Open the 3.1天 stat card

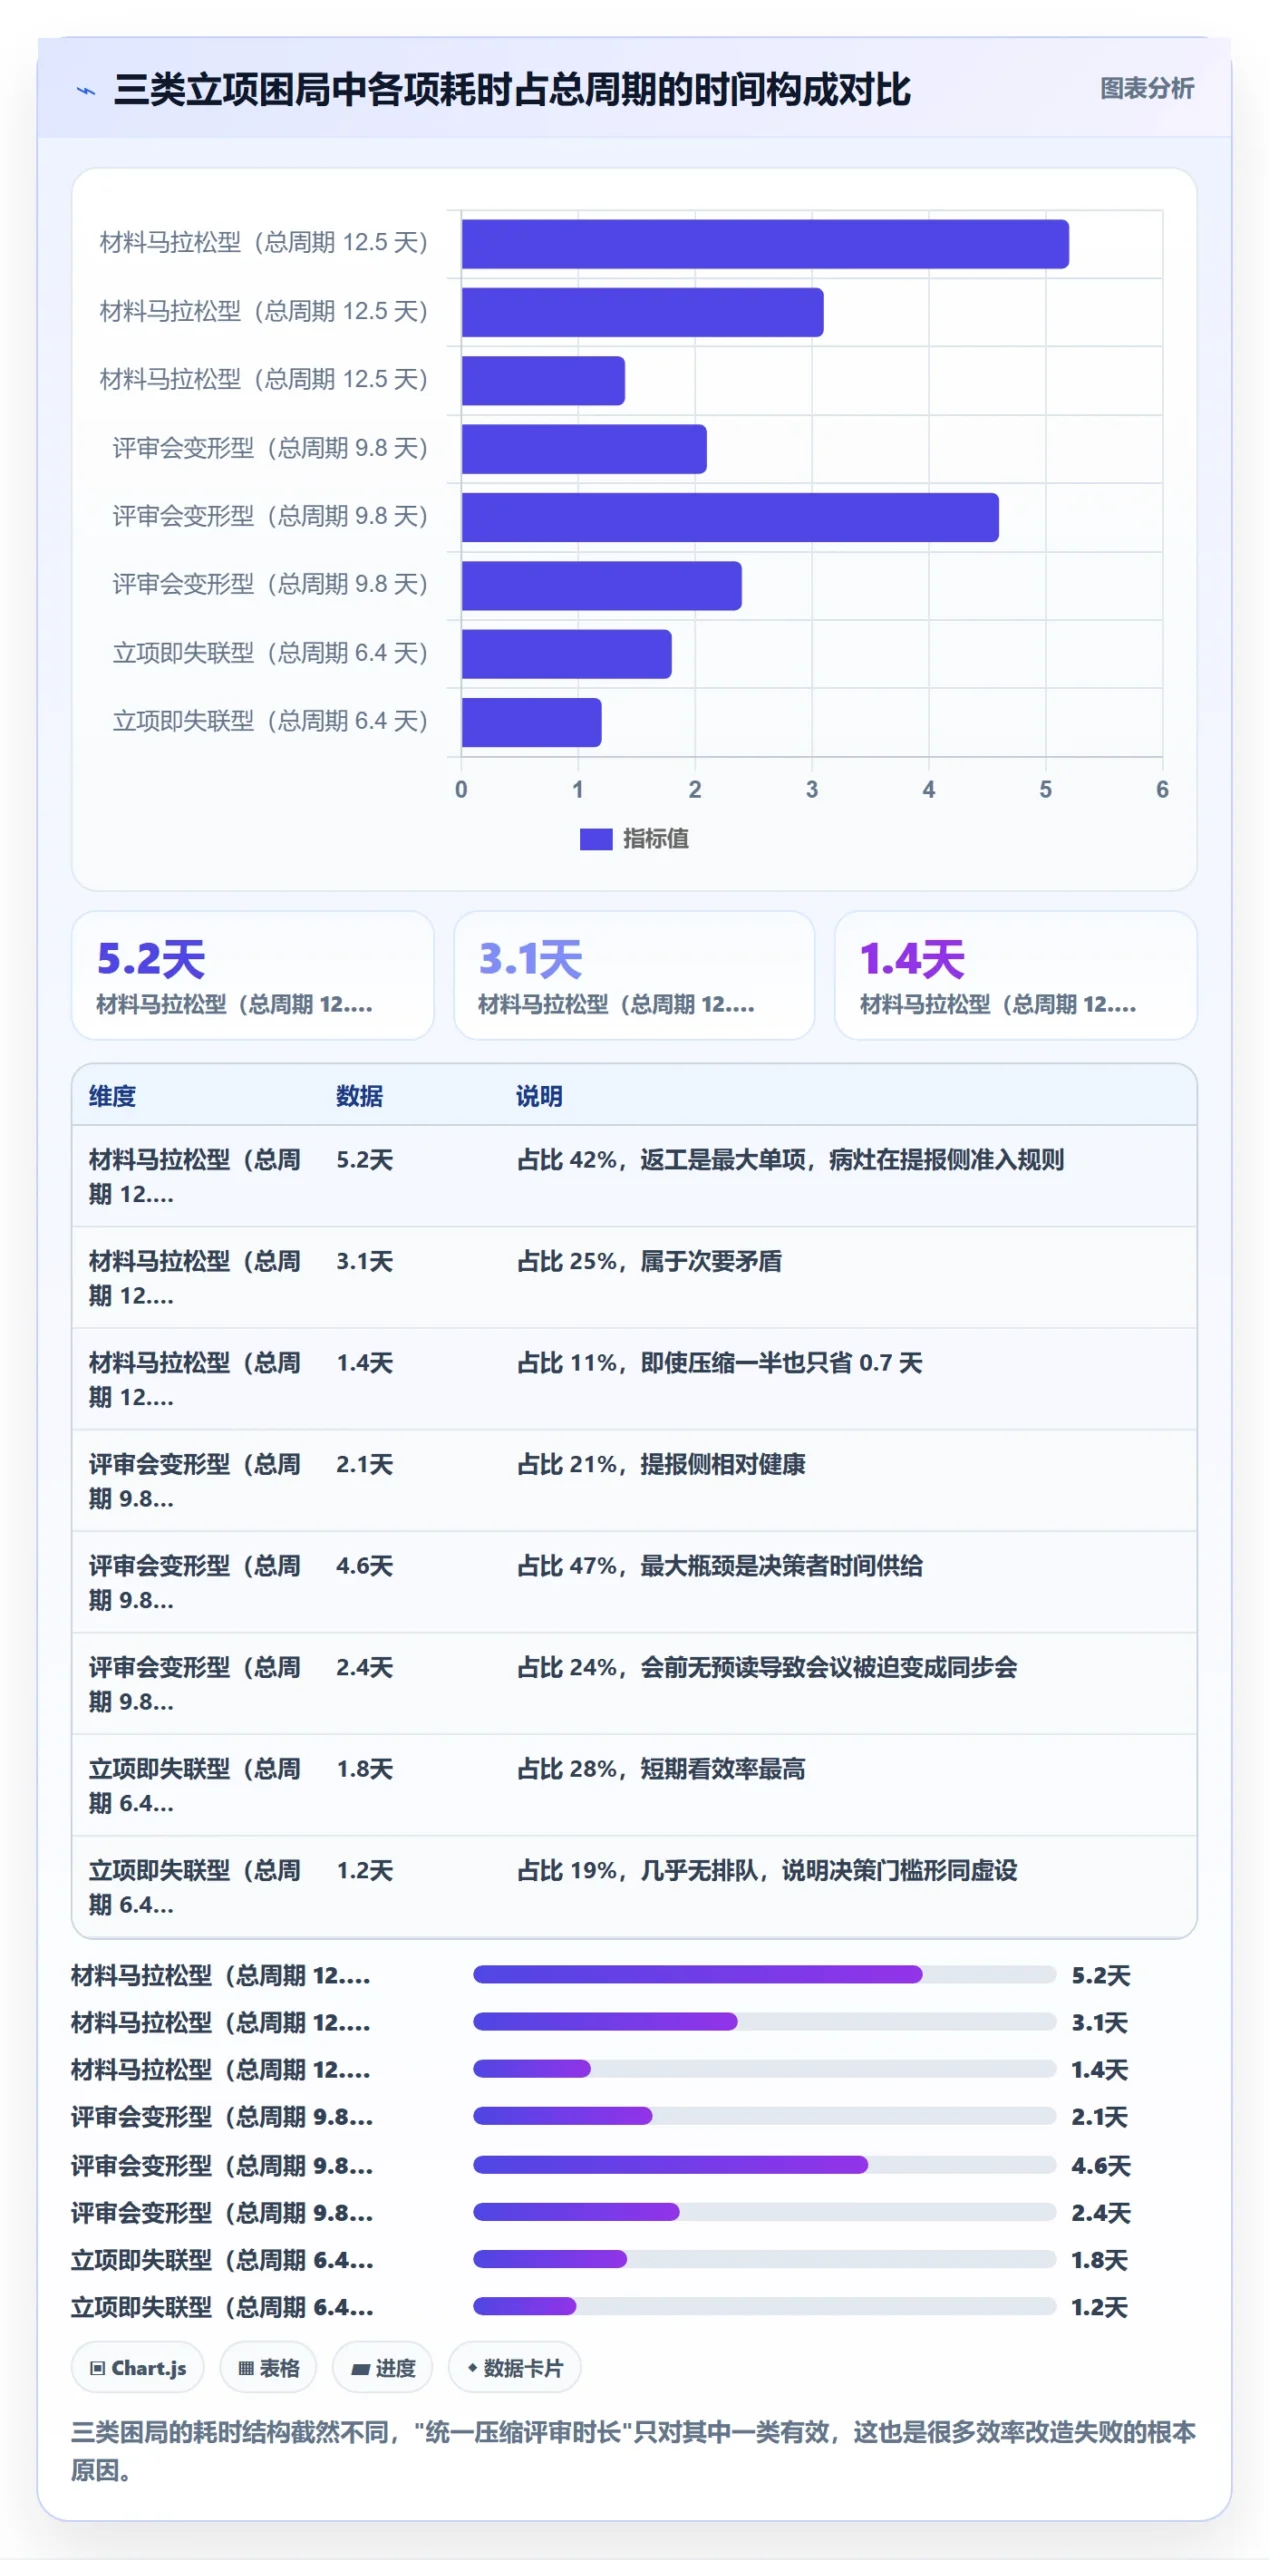click(x=634, y=975)
